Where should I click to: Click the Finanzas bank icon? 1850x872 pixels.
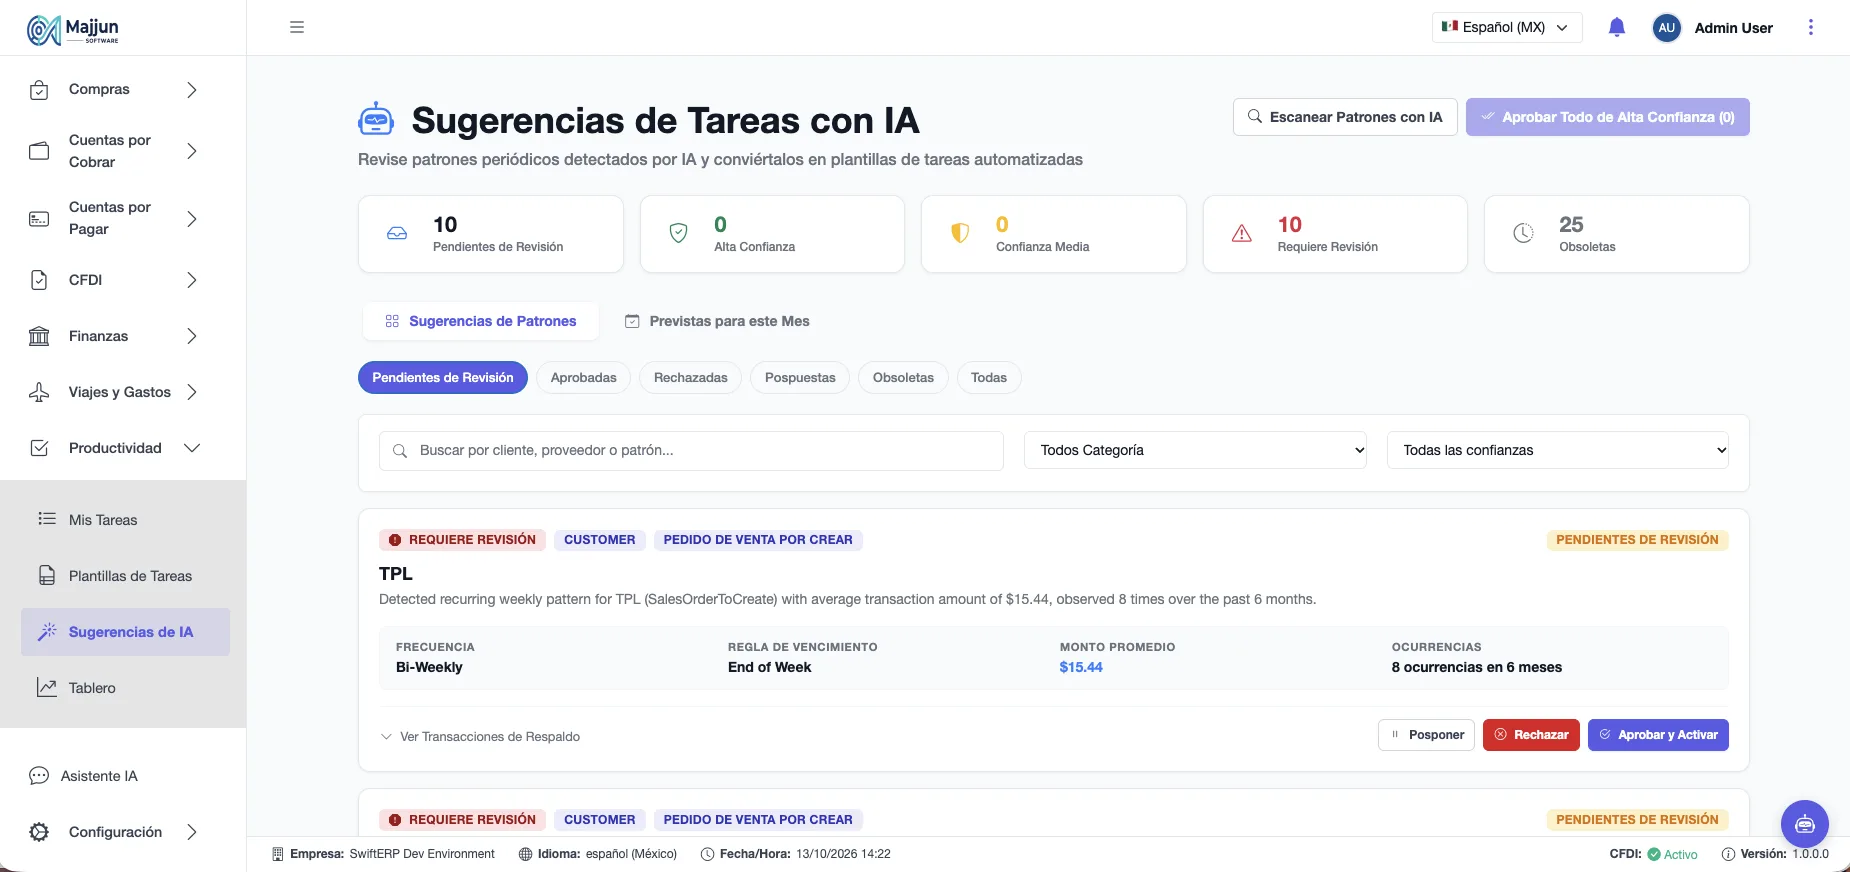pyautogui.click(x=39, y=336)
